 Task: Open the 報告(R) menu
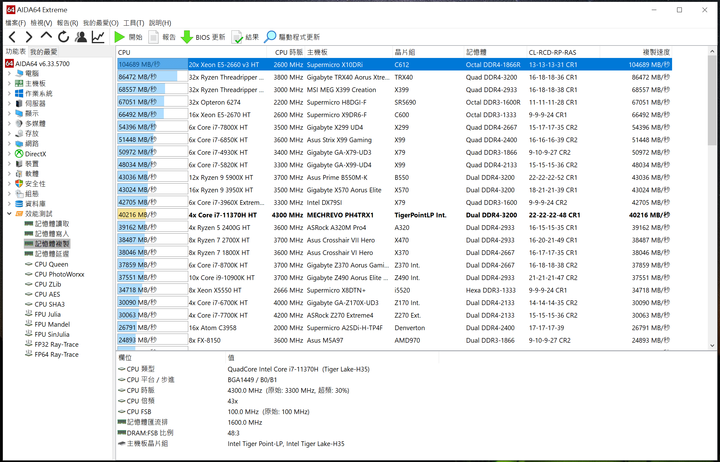point(68,23)
